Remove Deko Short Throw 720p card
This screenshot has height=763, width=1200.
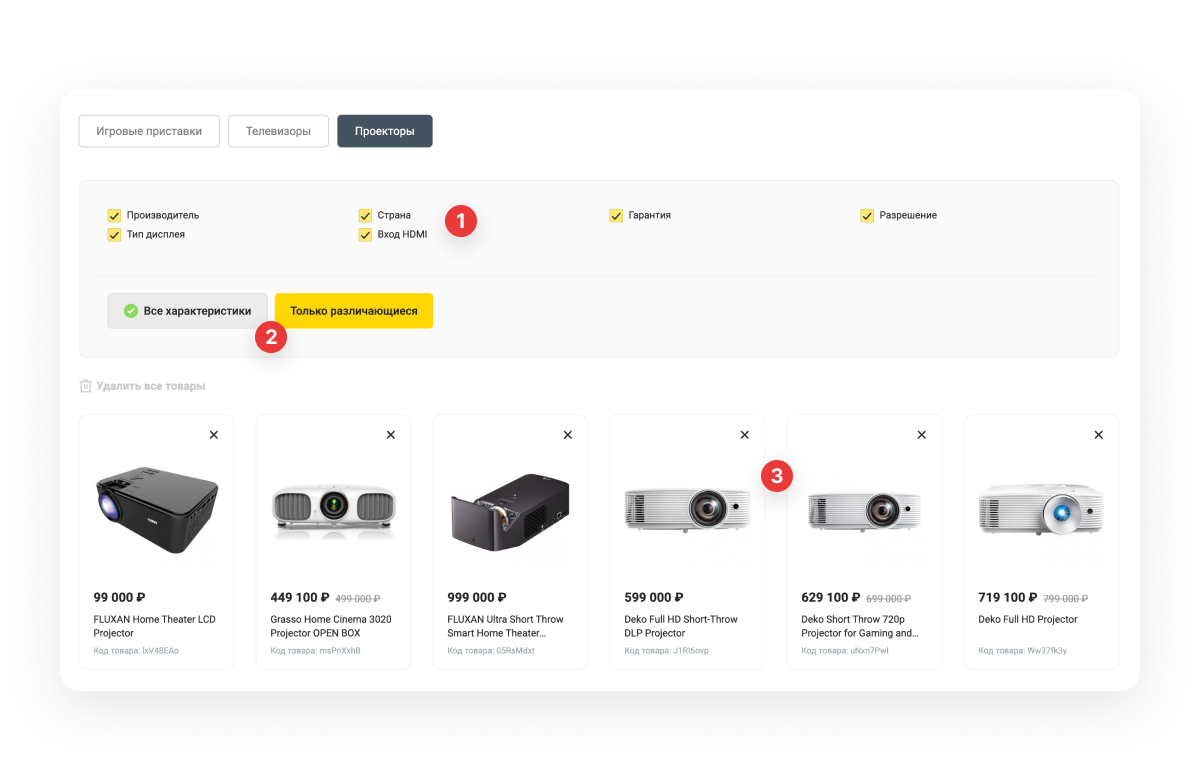[x=921, y=435]
